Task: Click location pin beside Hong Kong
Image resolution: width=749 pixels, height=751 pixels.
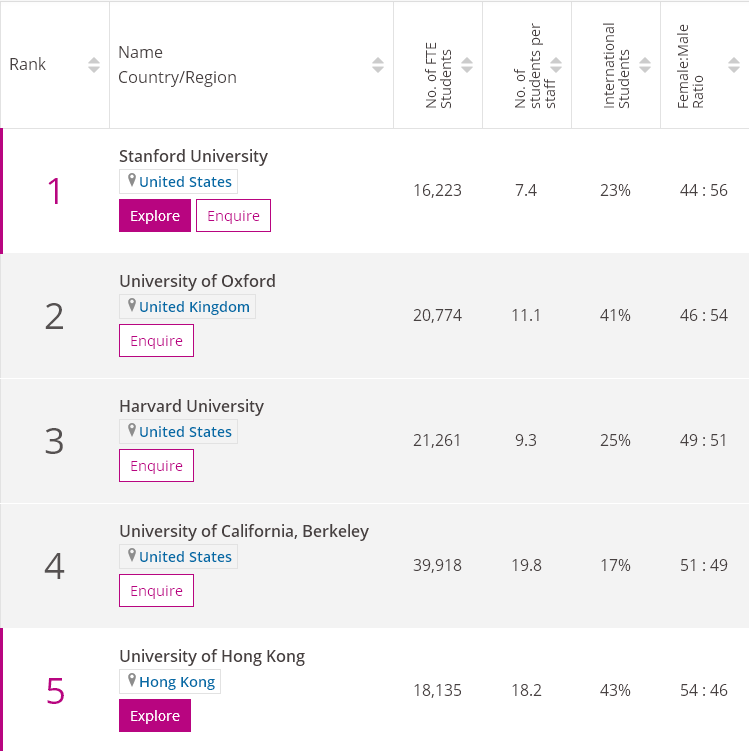Action: (131, 681)
